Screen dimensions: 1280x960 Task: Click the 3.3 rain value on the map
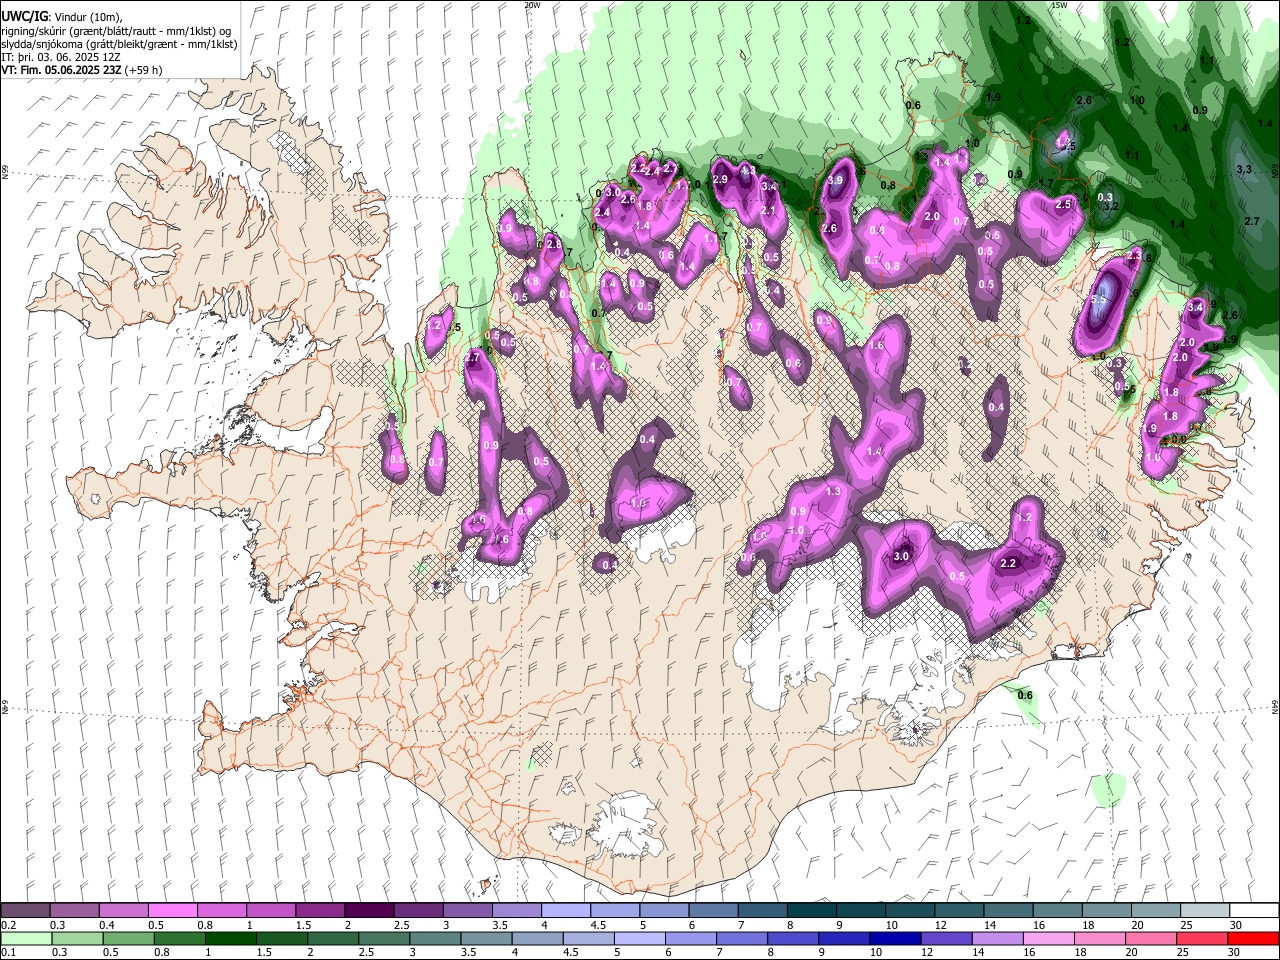point(1244,170)
